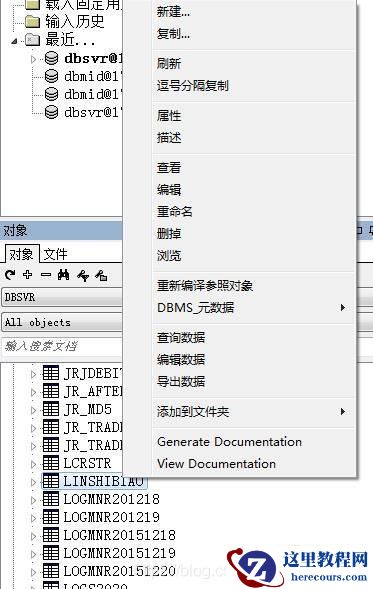373x589 pixels.
Task: Click the plus icon in object toolbar
Action: [27, 275]
